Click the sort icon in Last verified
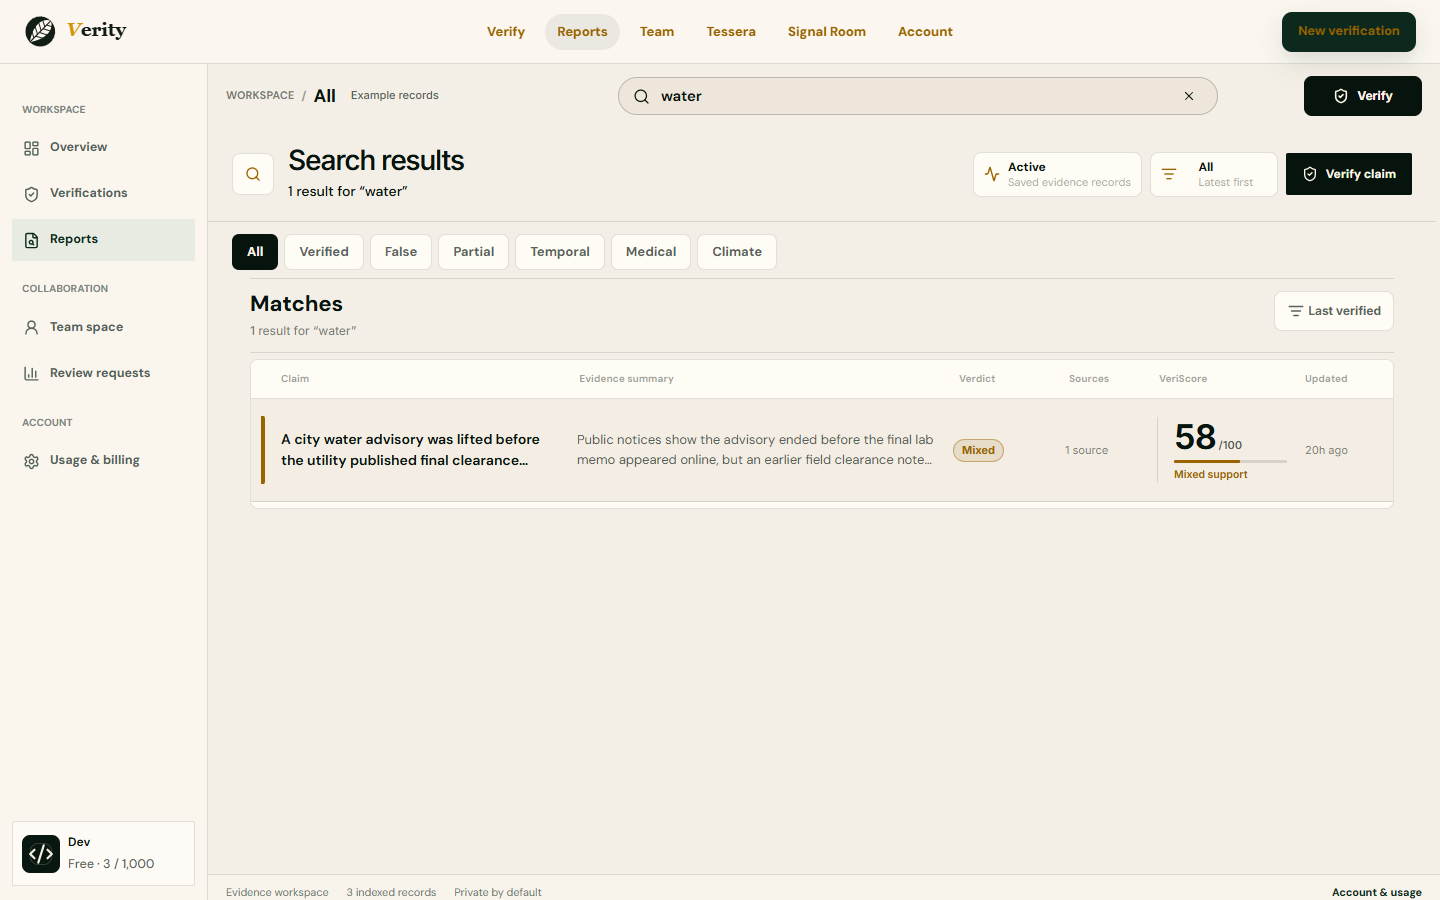 click(x=1296, y=311)
